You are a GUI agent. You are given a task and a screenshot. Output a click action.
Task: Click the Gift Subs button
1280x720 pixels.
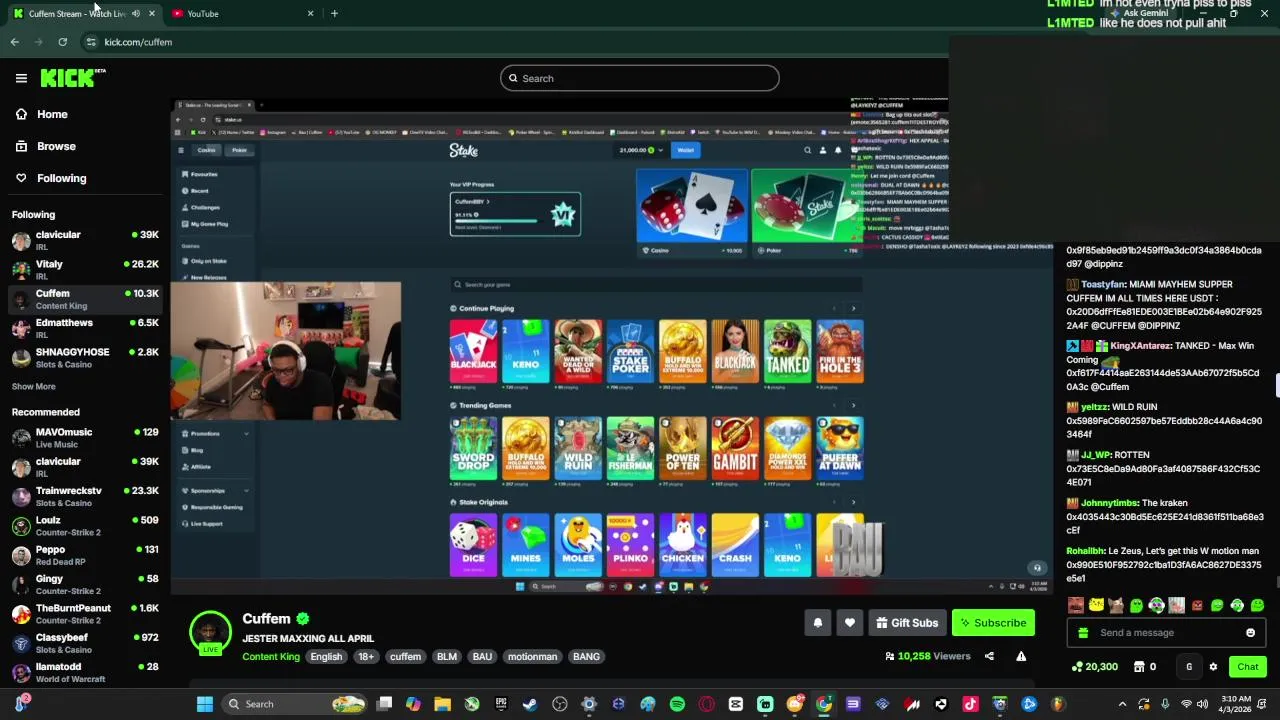pos(907,623)
